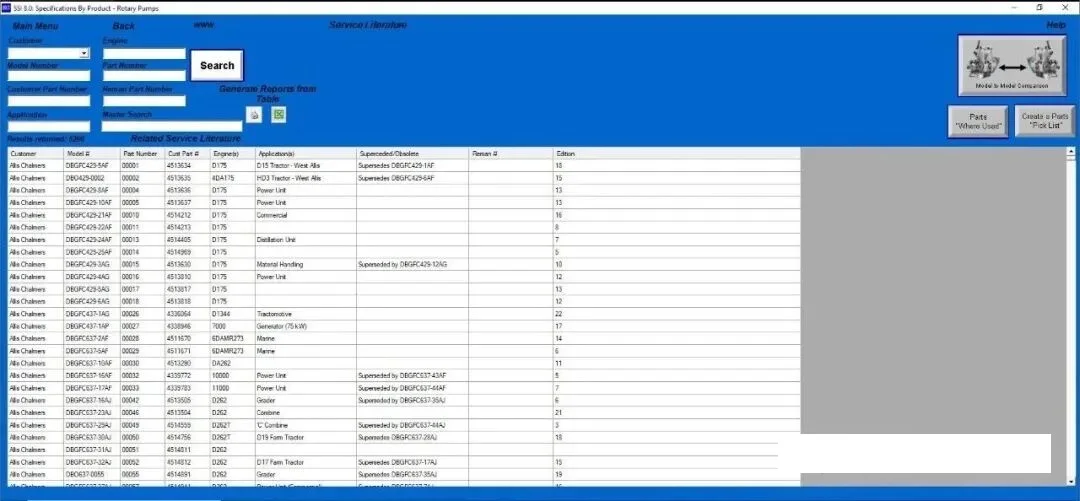Select model cell DBO637-0055
The height and width of the screenshot is (501, 1080).
tap(92, 475)
